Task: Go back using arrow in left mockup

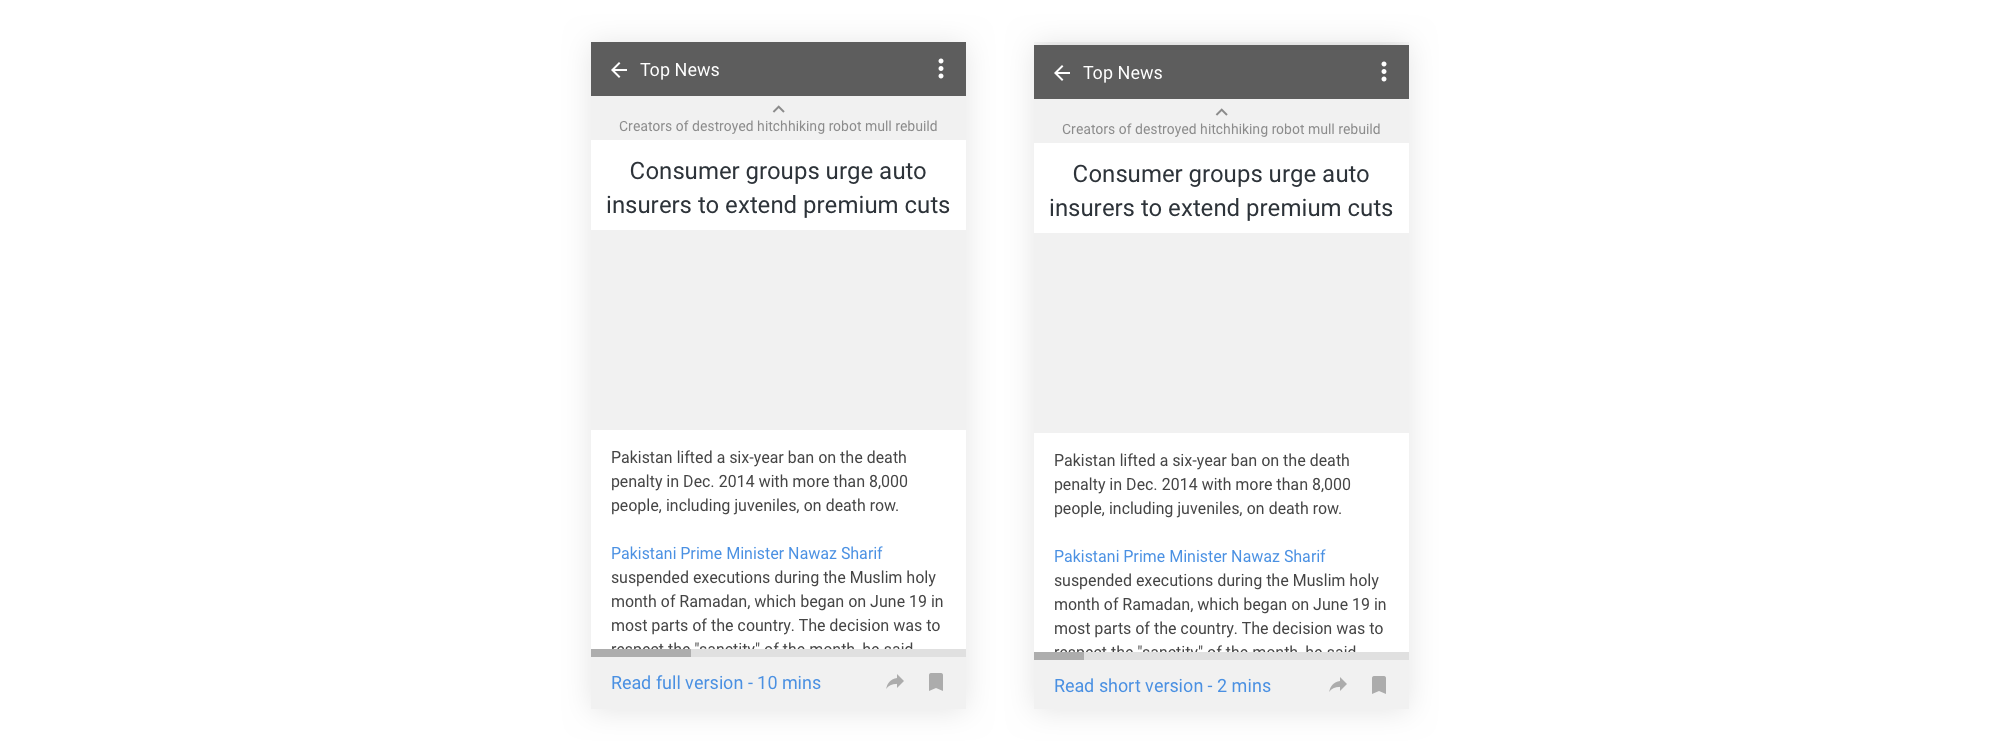Action: pos(619,70)
